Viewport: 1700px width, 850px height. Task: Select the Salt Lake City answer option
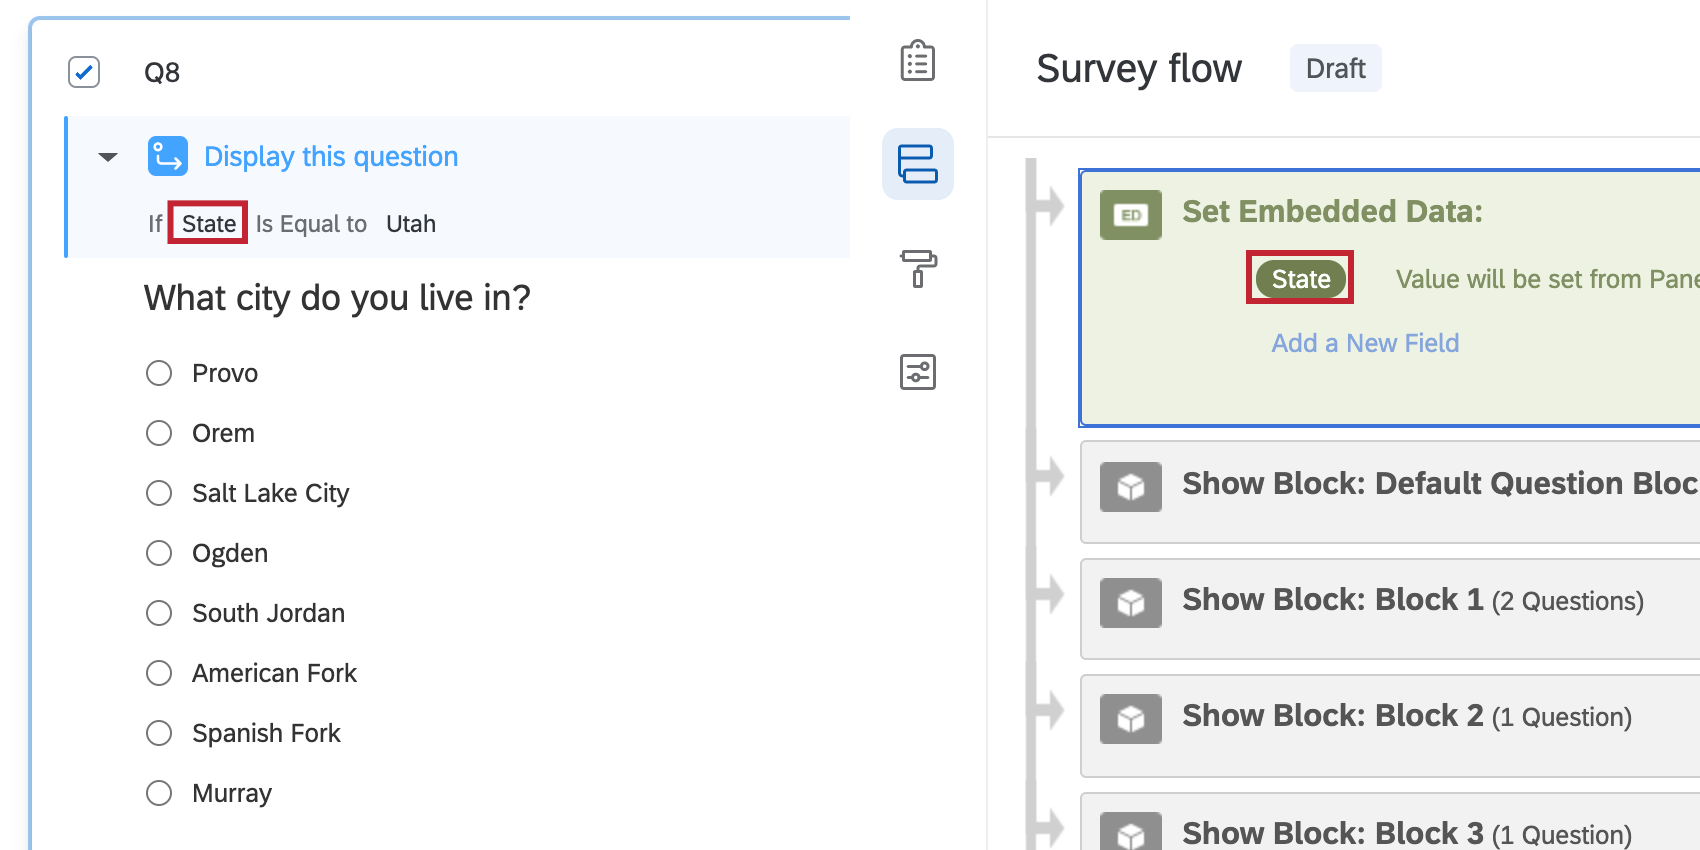pos(159,492)
